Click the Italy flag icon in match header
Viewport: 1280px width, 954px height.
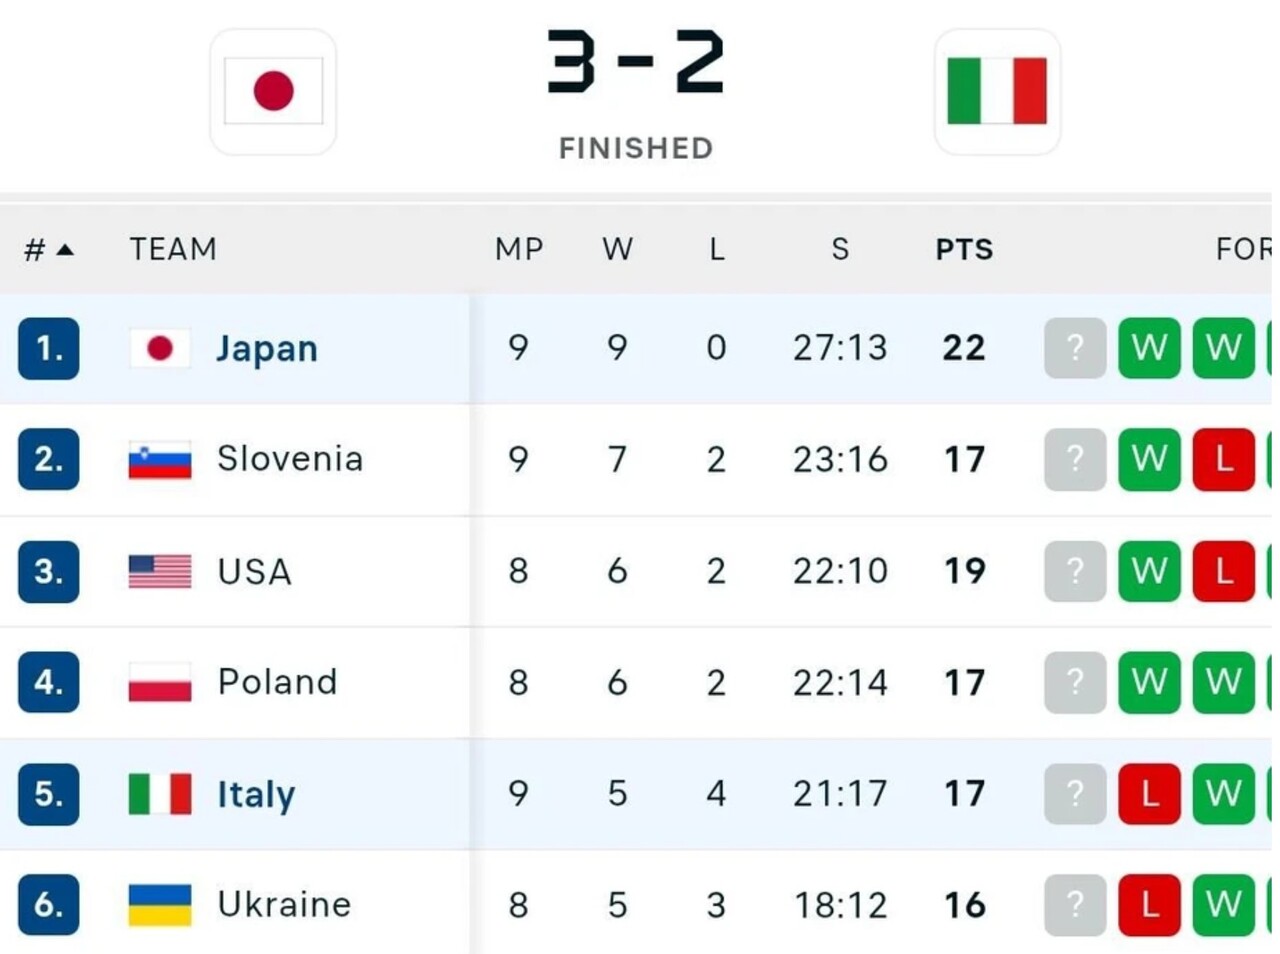(997, 91)
